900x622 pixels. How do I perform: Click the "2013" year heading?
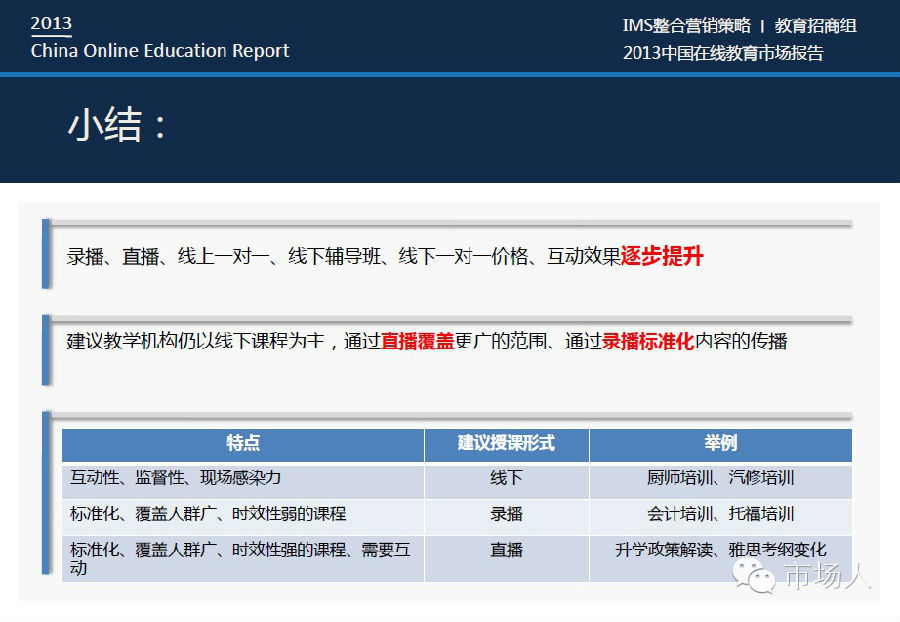(51, 23)
